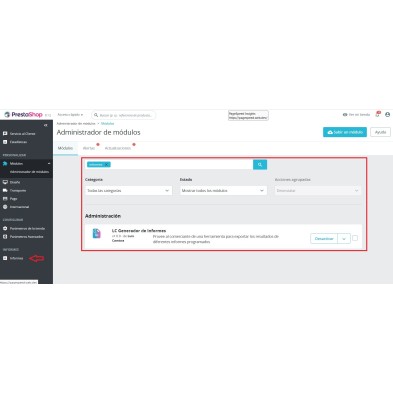Open Estadísticas sidebar icon
This screenshot has width=393, height=393.
click(5, 142)
